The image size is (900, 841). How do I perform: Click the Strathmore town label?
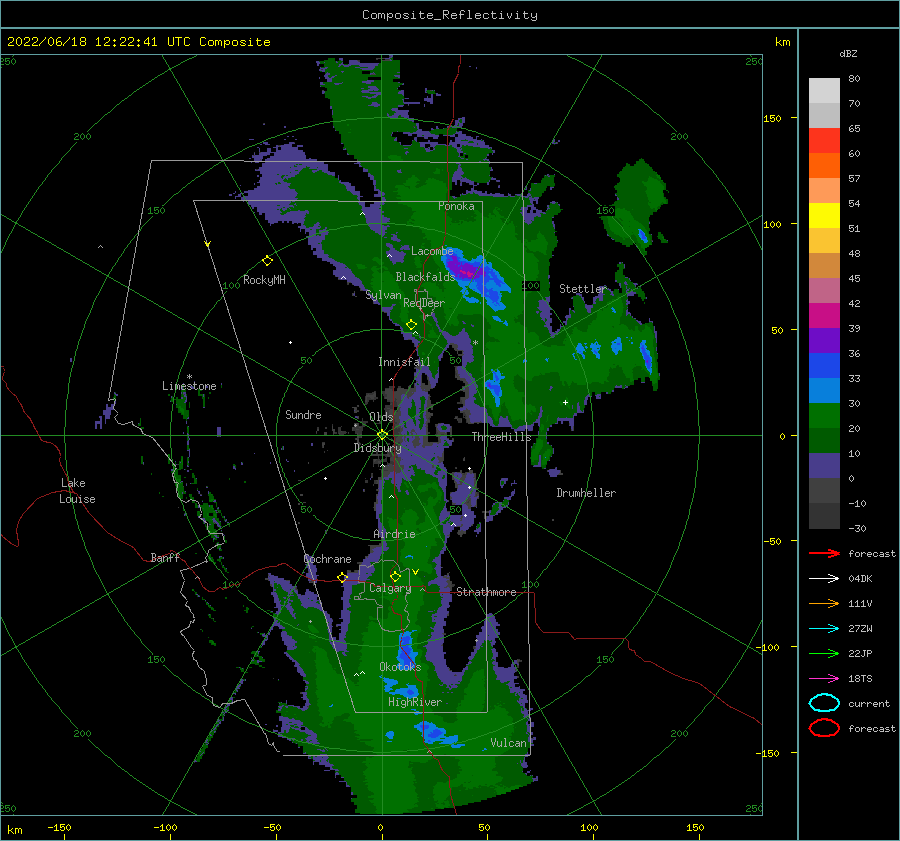pos(486,592)
